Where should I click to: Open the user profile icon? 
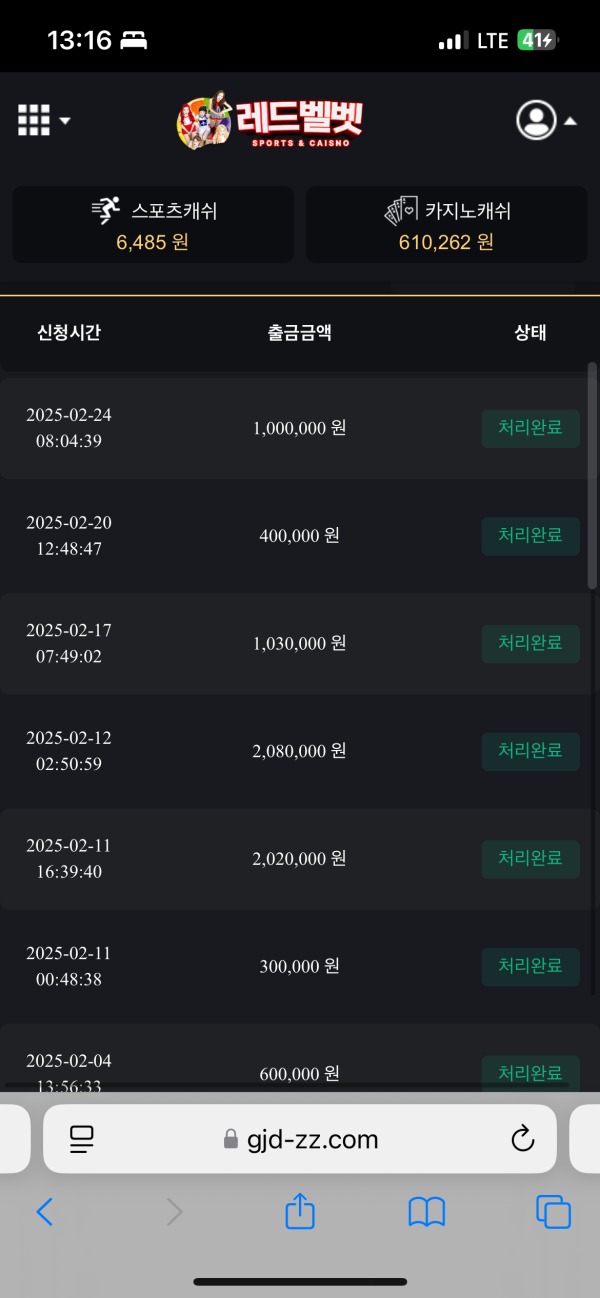point(536,120)
